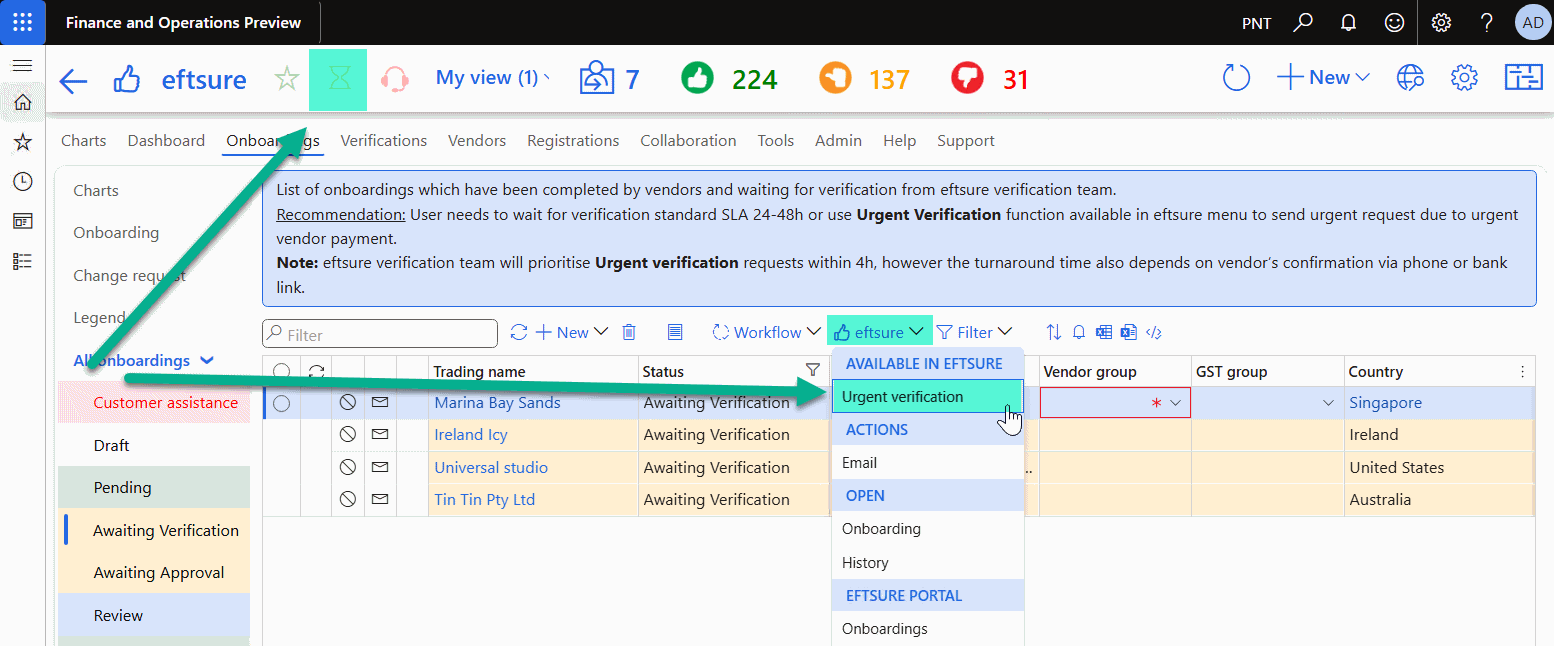This screenshot has width=1554, height=646.
Task: Click the envelope icon in Ireland Icy row
Action: tap(380, 435)
